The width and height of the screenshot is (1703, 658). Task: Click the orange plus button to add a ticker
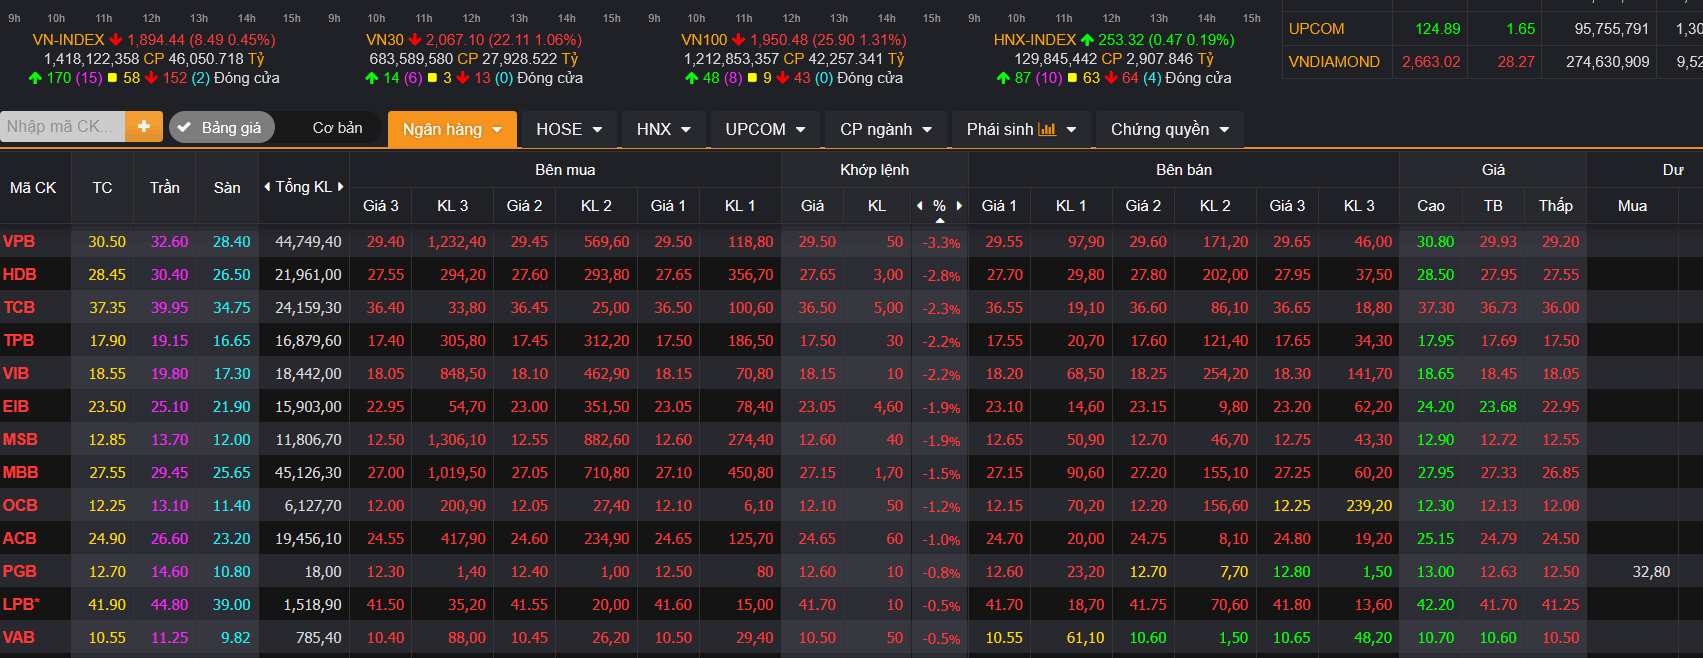coord(144,126)
